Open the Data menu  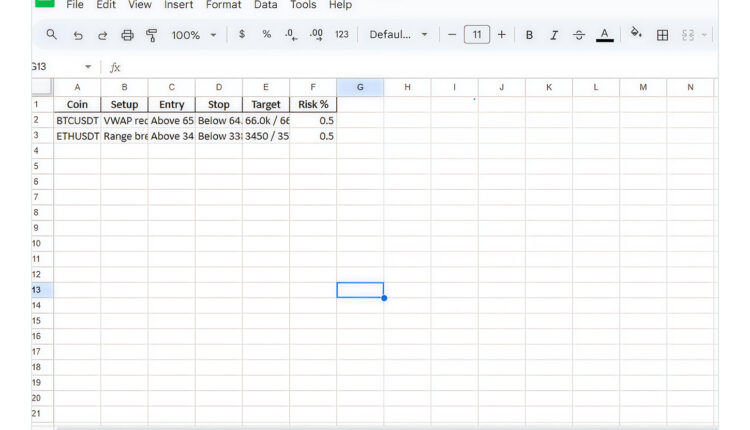click(265, 5)
